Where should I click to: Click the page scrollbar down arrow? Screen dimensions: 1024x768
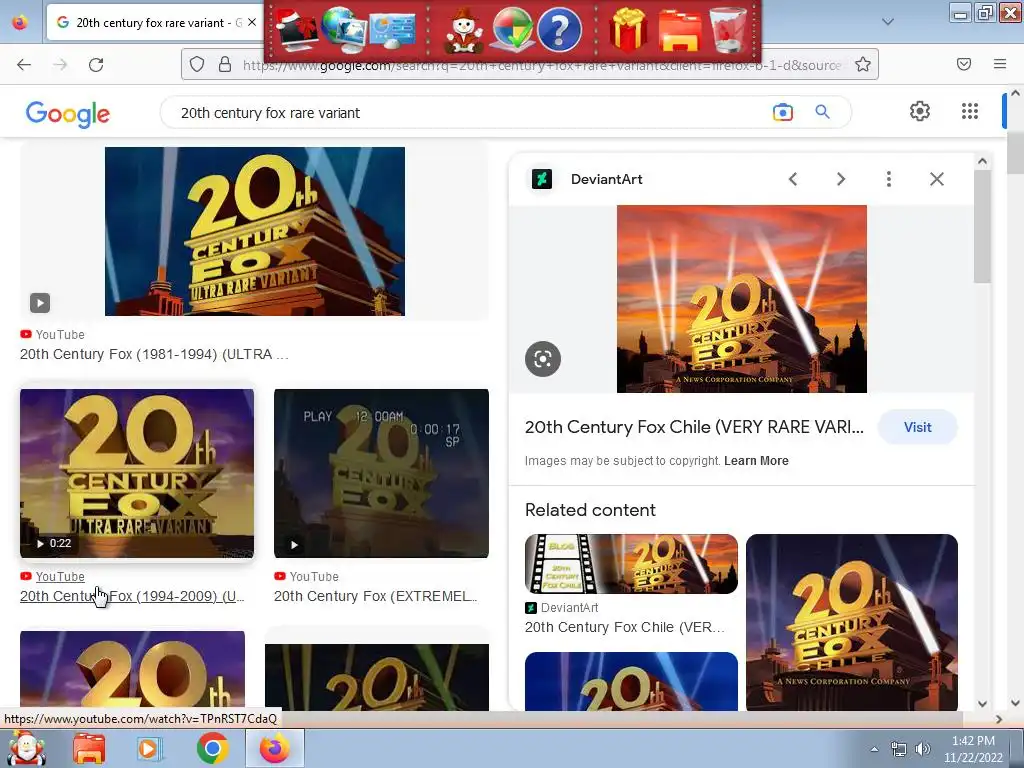[x=1015, y=703]
